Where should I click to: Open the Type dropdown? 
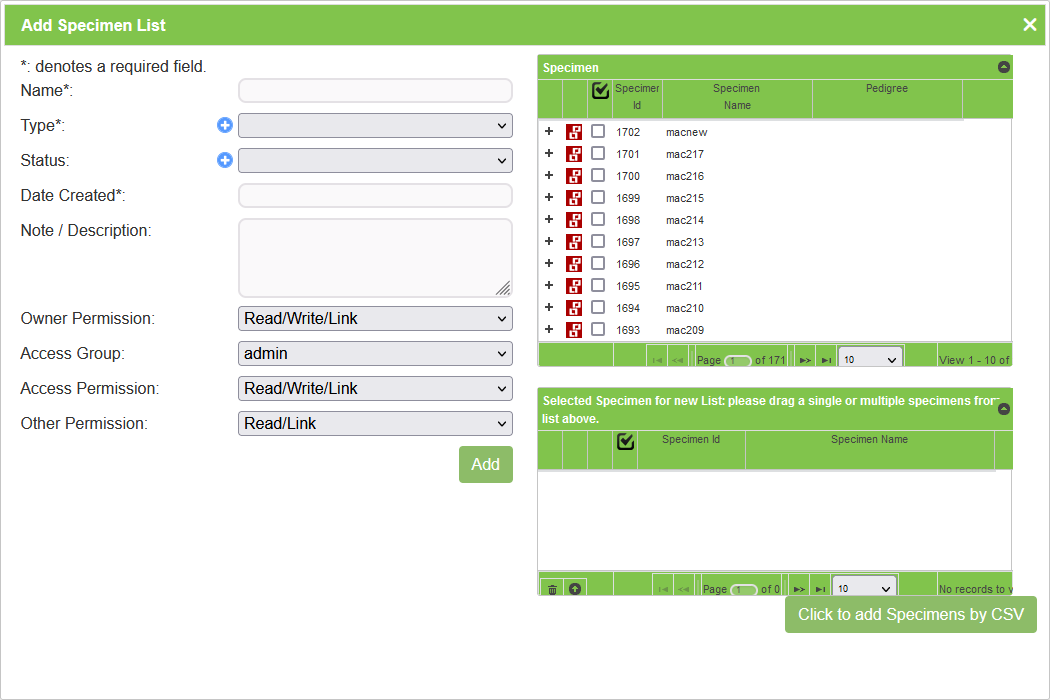coord(375,125)
